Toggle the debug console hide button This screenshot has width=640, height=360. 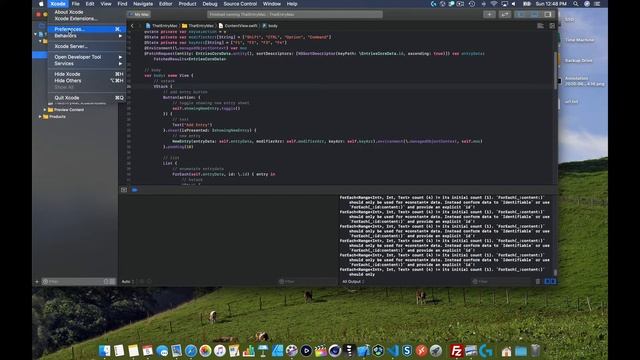pyautogui.click(x=124, y=190)
